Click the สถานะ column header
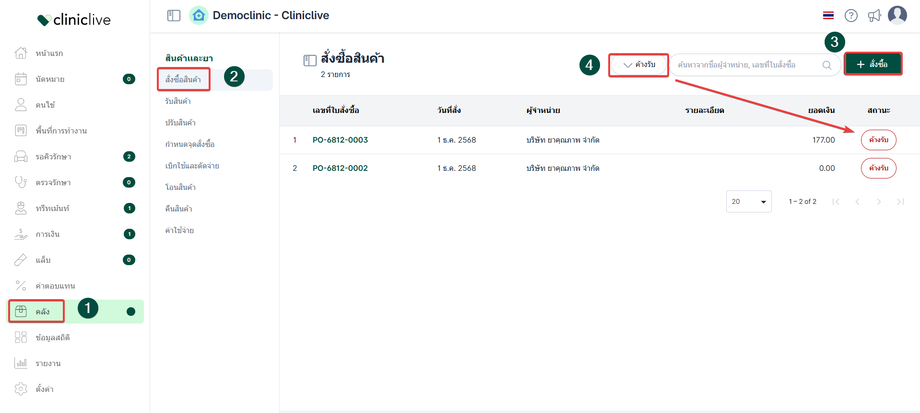Image resolution: width=920 pixels, height=413 pixels. [x=878, y=110]
